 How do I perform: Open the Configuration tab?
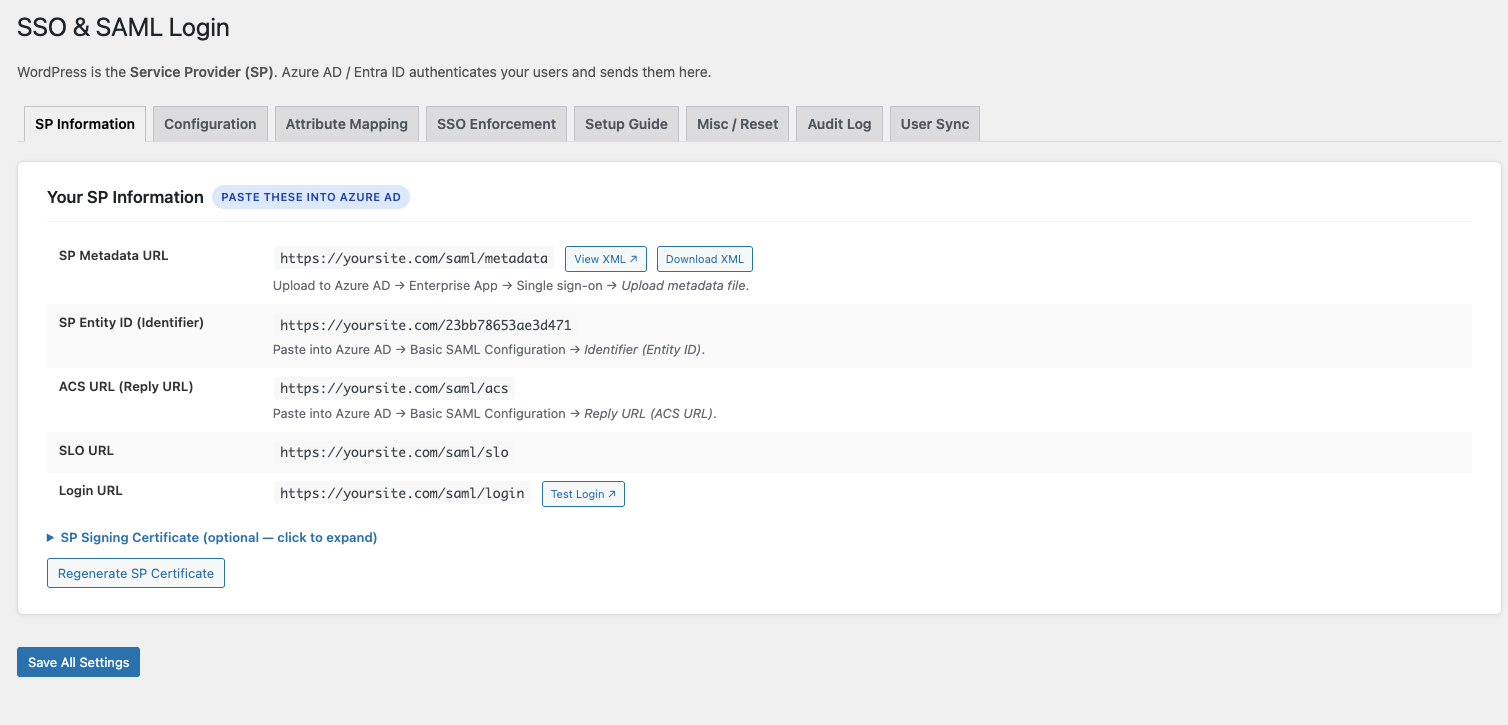pyautogui.click(x=210, y=124)
